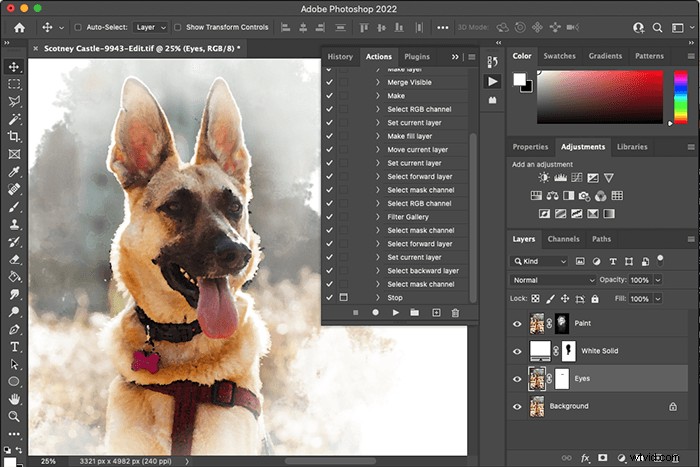Select the Zoom tool
700x467 pixels.
pos(14,416)
